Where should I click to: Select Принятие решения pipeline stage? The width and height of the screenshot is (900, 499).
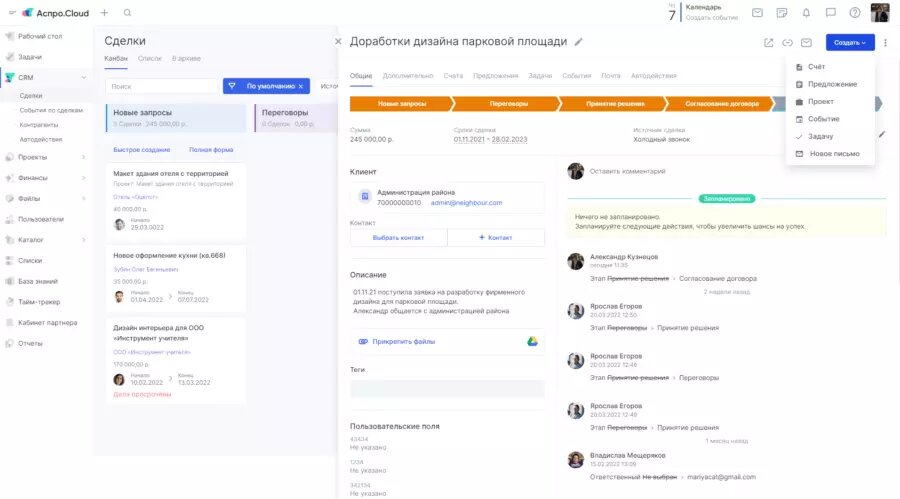tap(615, 104)
